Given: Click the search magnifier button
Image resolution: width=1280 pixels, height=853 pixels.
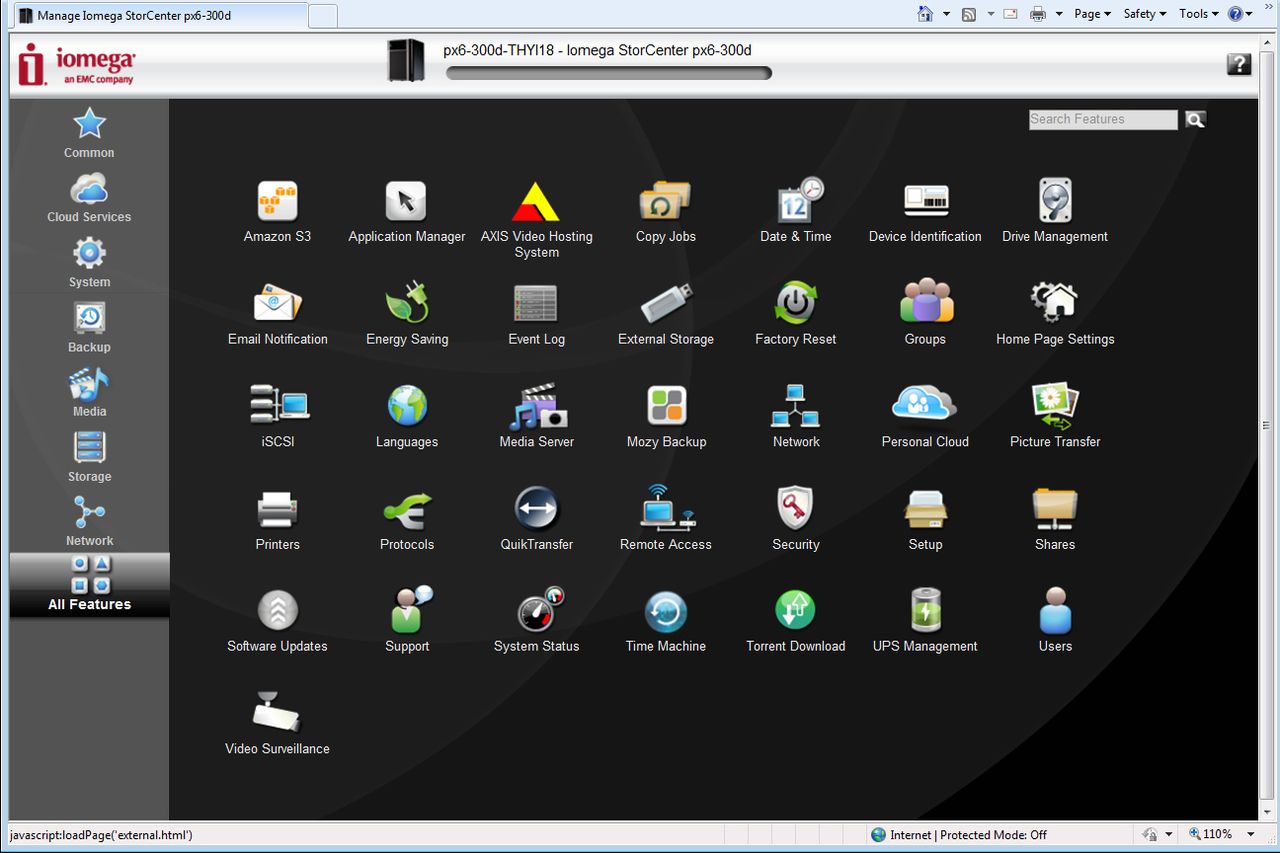Looking at the screenshot, I should pyautogui.click(x=1195, y=119).
